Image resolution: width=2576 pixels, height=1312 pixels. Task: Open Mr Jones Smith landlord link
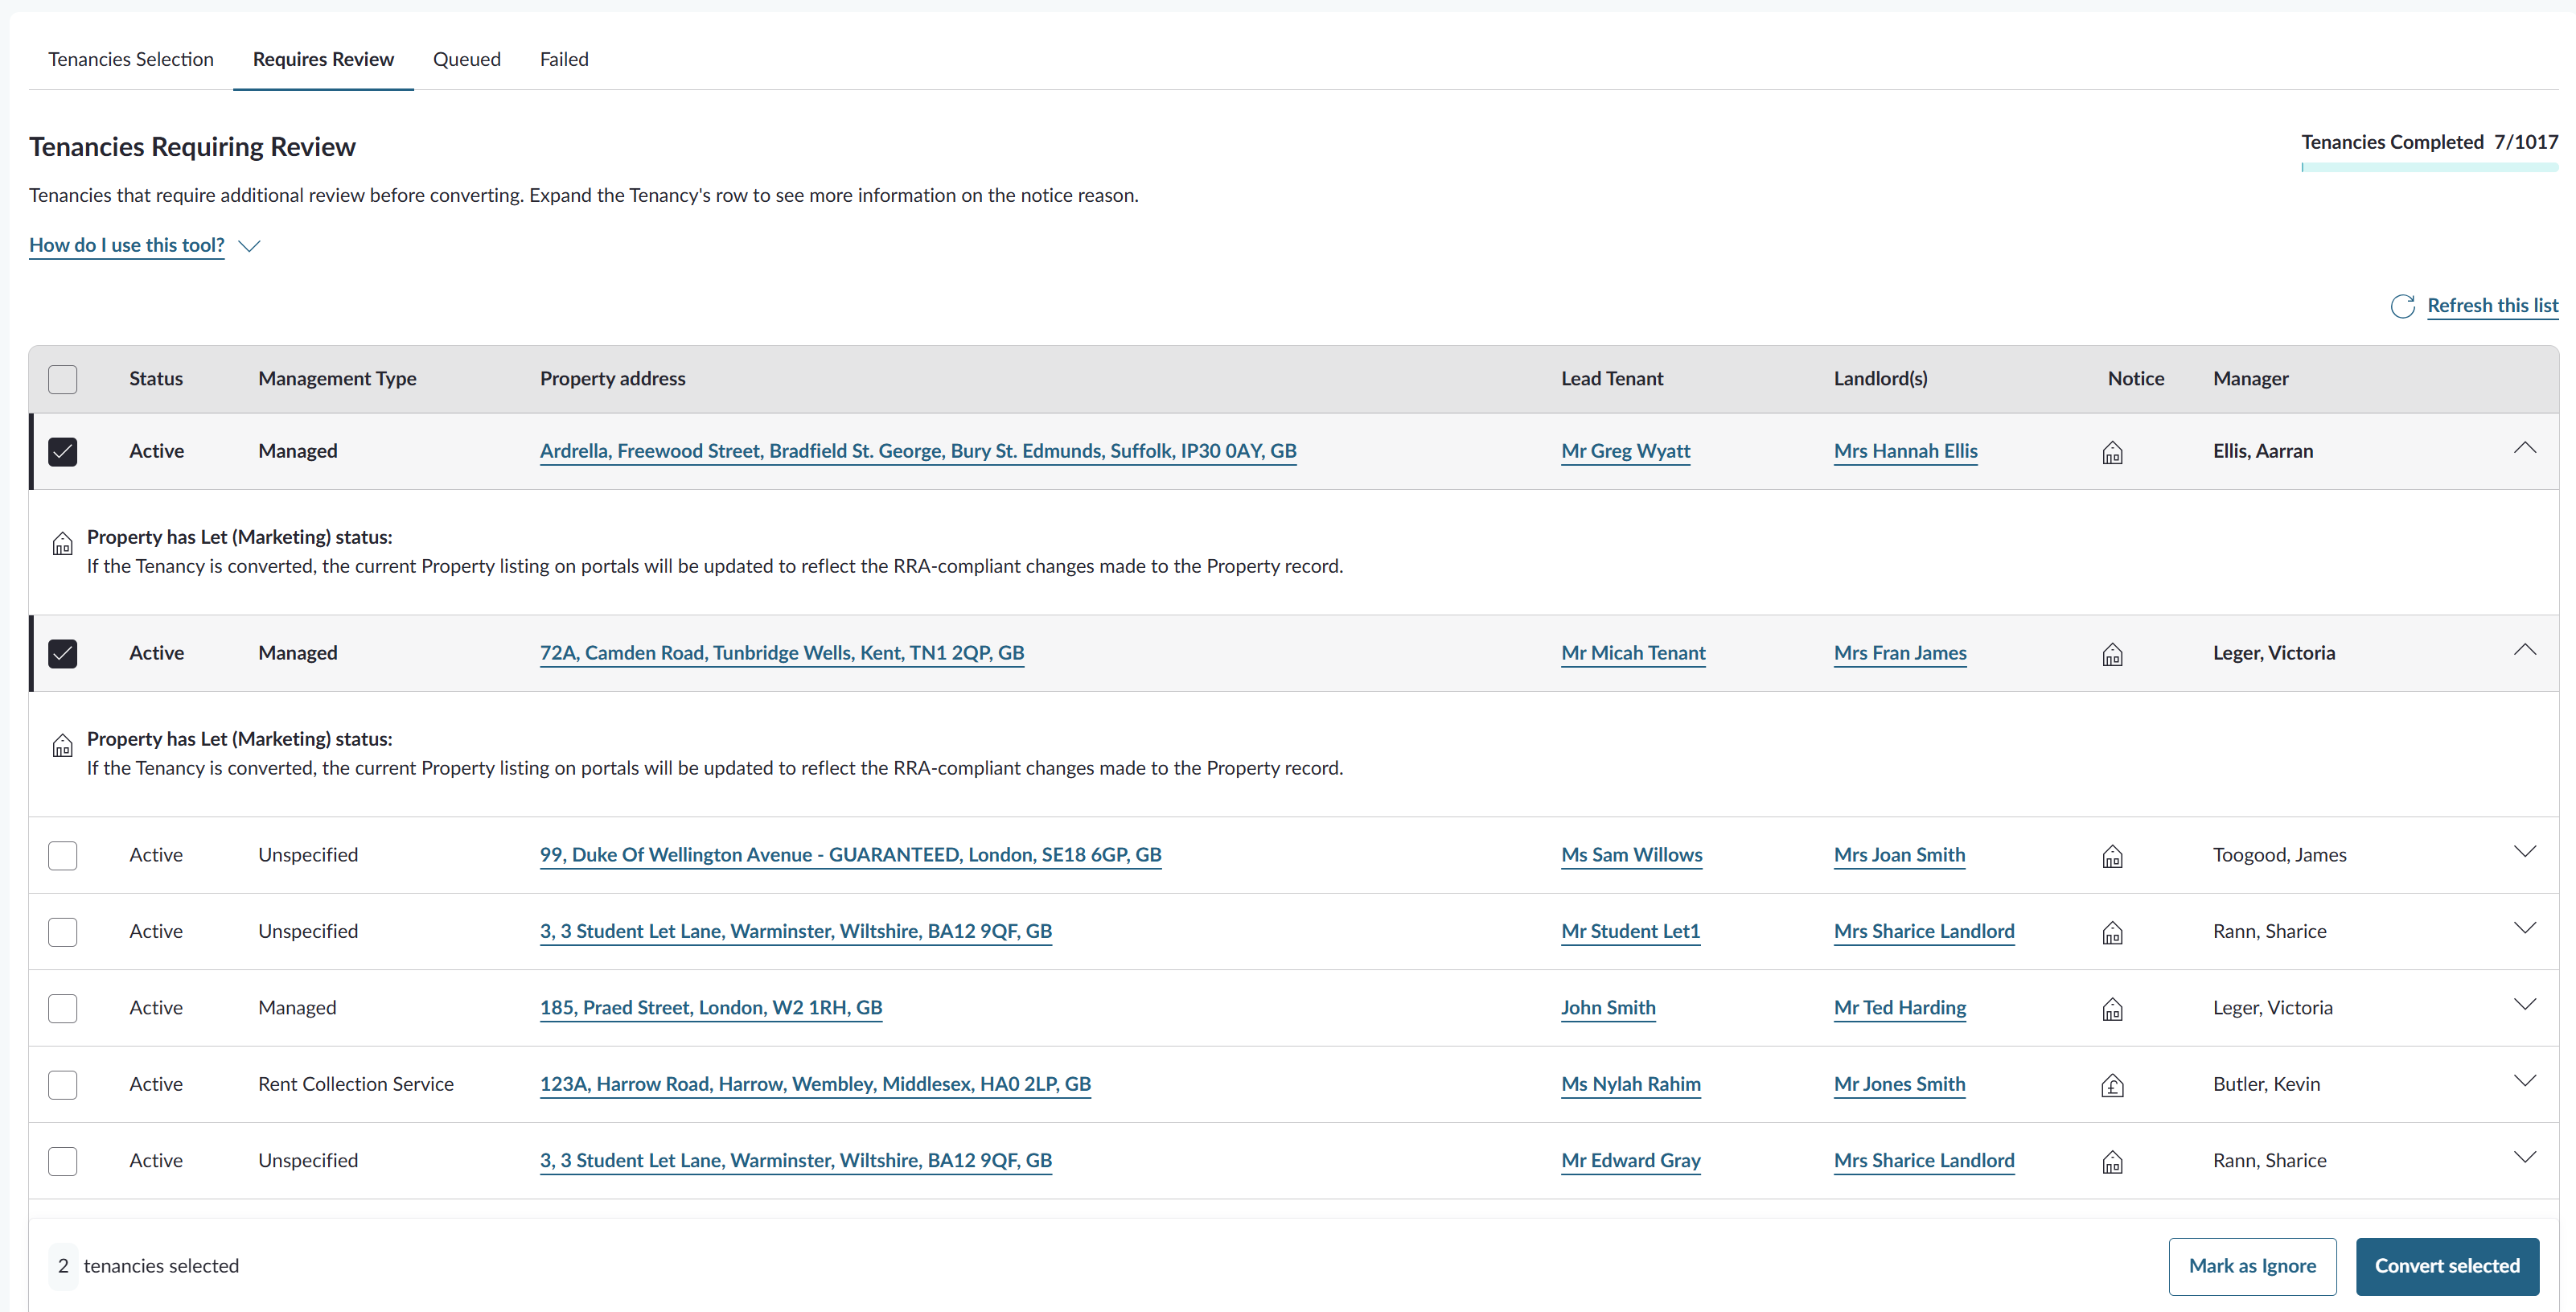point(1899,1084)
